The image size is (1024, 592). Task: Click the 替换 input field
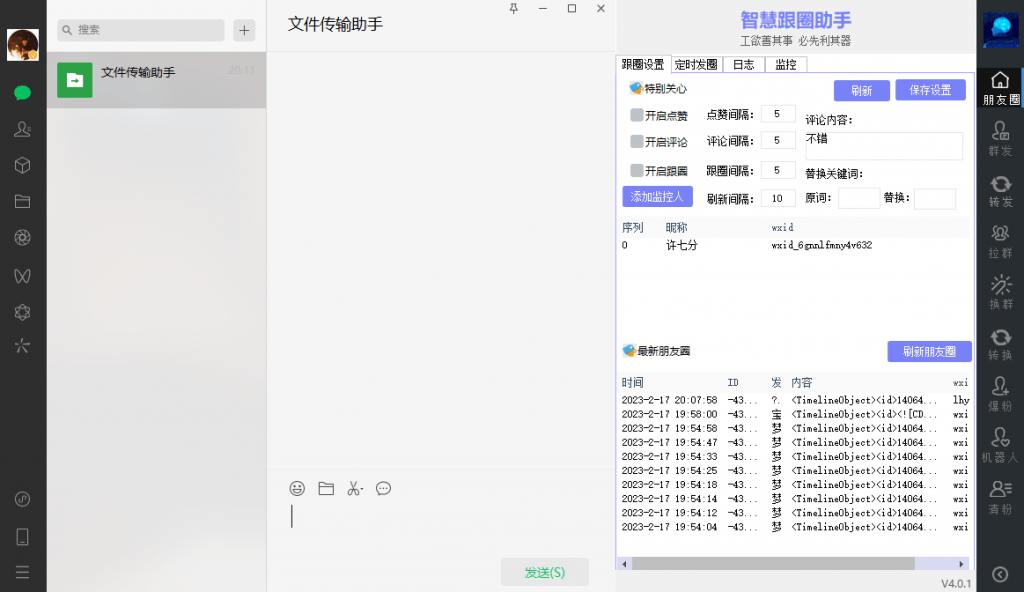point(935,199)
